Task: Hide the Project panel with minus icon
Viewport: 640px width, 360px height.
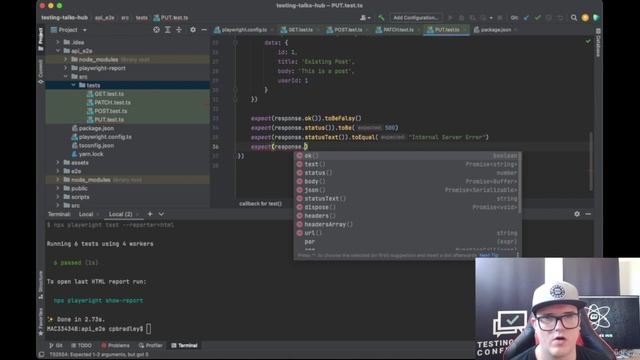Action: coord(204,30)
